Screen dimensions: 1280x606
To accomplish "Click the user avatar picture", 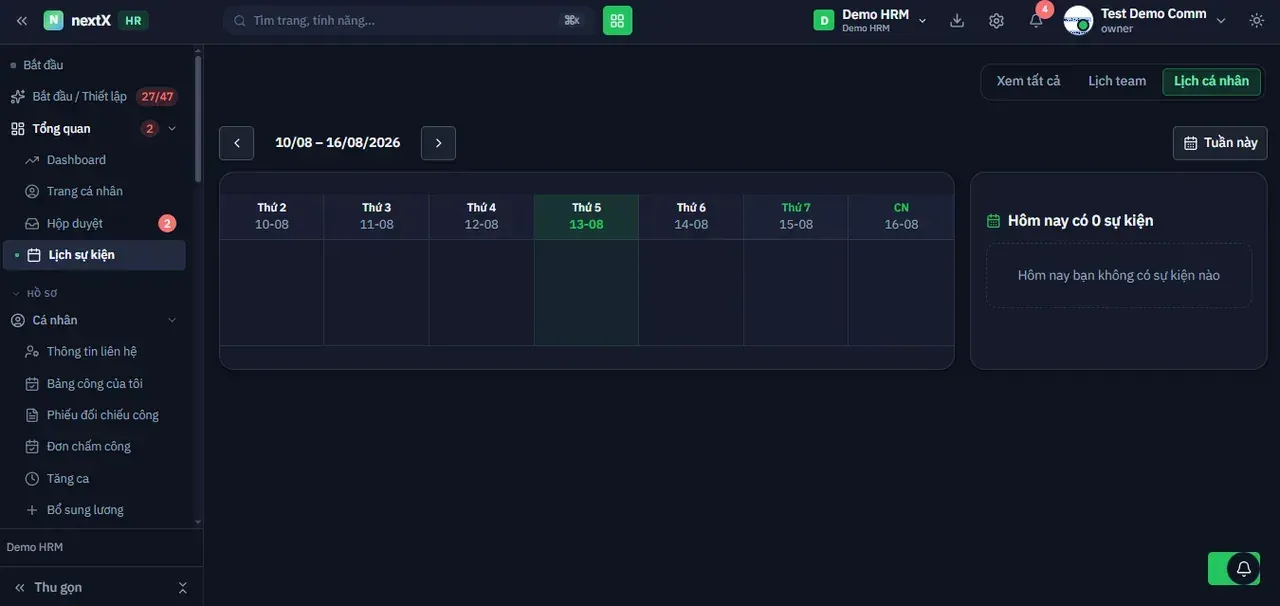I will point(1078,20).
